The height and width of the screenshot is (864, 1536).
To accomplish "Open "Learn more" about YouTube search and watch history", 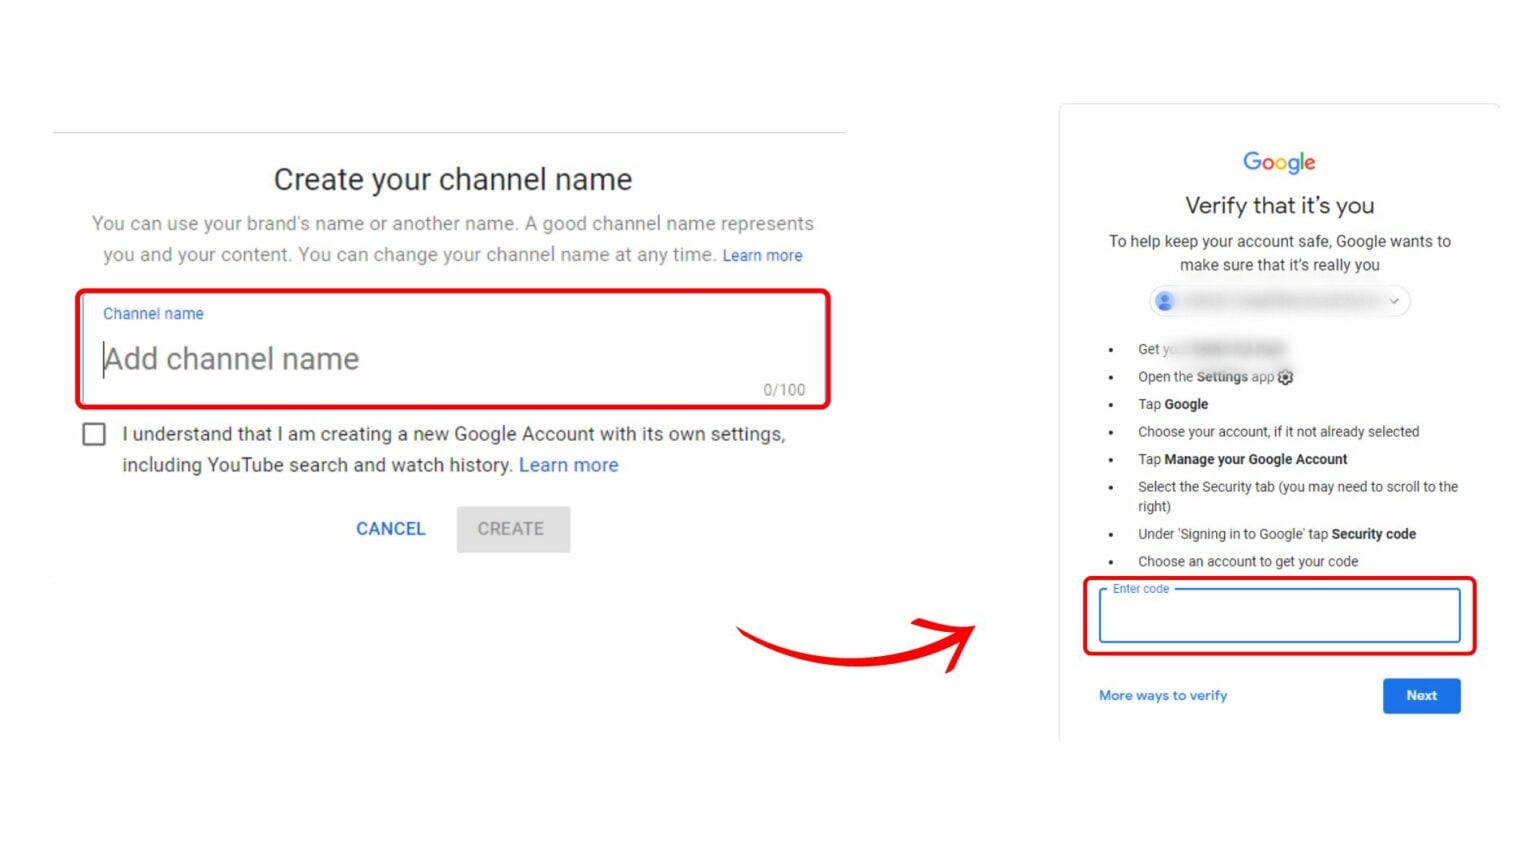I will click(568, 464).
